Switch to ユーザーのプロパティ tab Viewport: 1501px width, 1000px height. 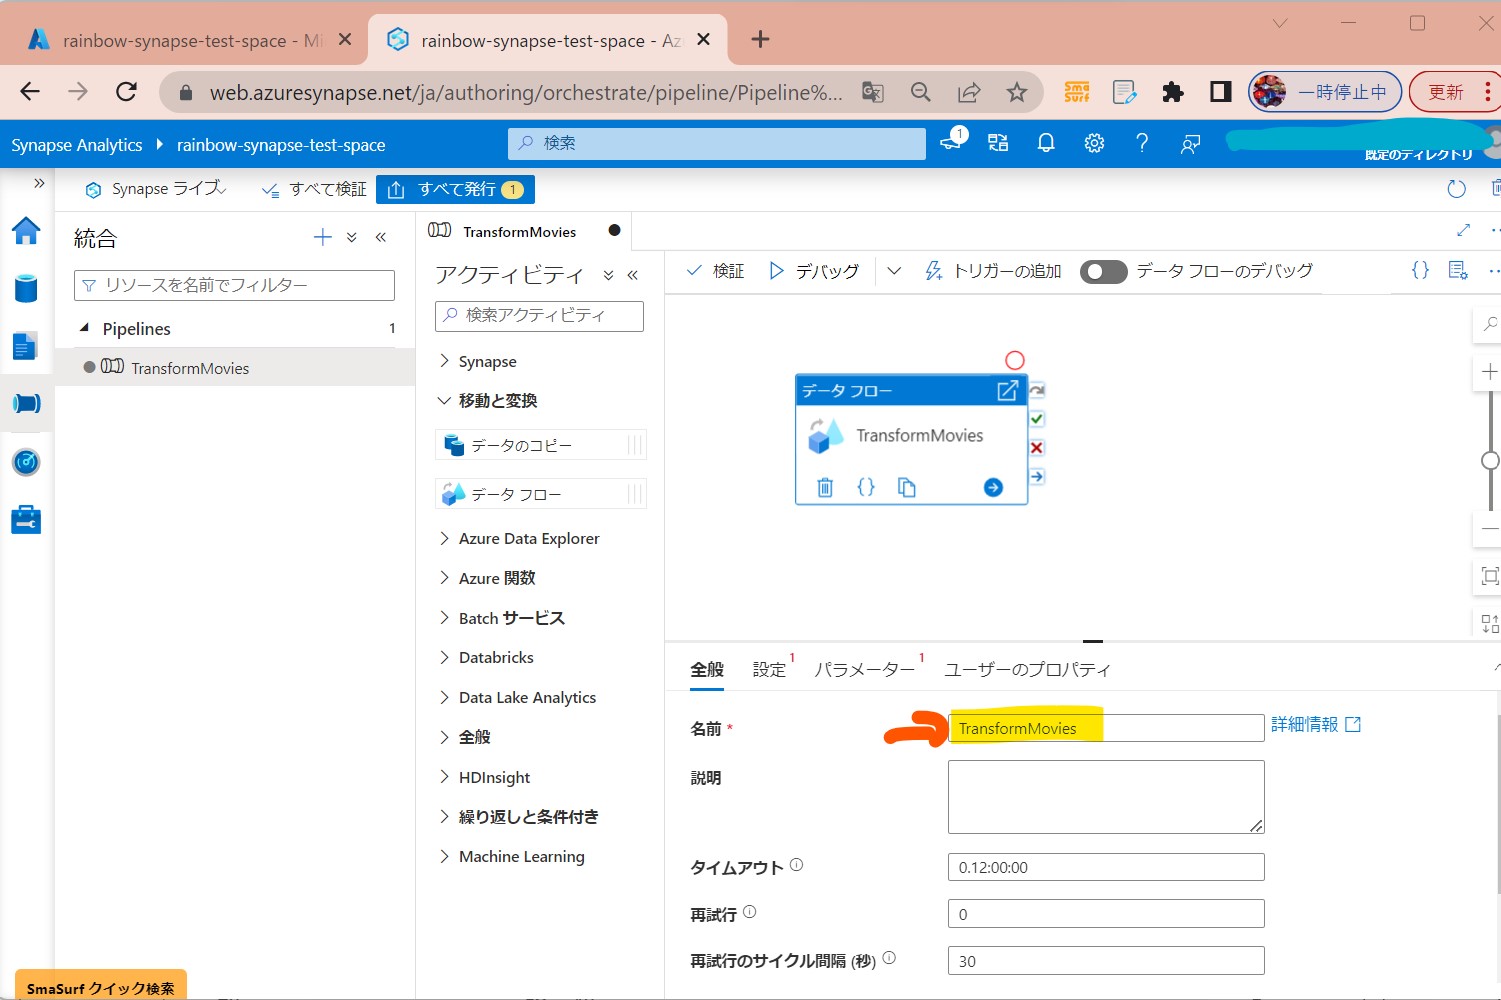pos(1027,669)
